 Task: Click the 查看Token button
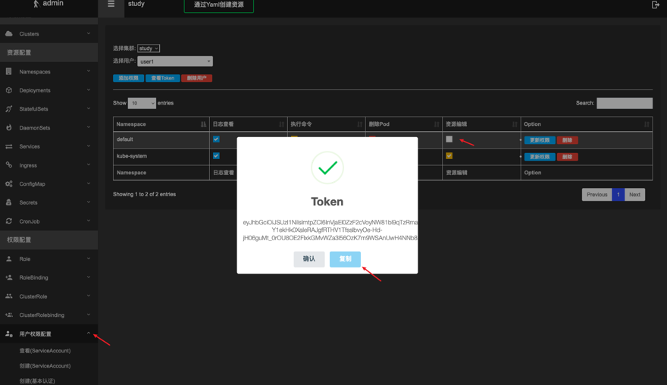pos(162,78)
